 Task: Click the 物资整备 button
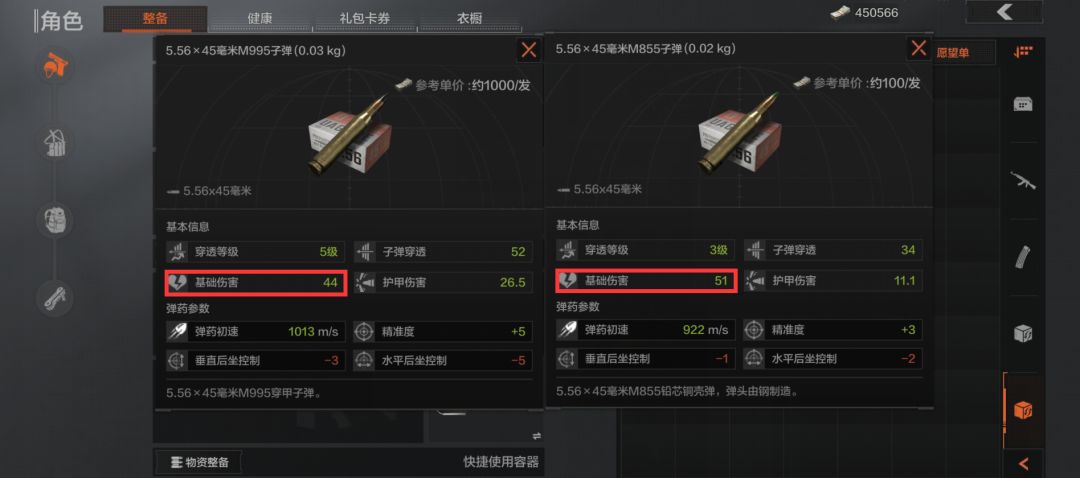click(x=198, y=461)
